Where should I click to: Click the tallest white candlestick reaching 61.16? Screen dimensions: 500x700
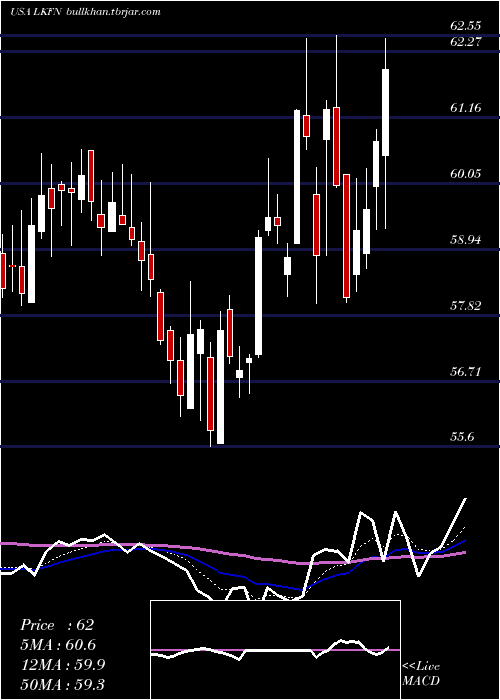[x=297, y=177]
